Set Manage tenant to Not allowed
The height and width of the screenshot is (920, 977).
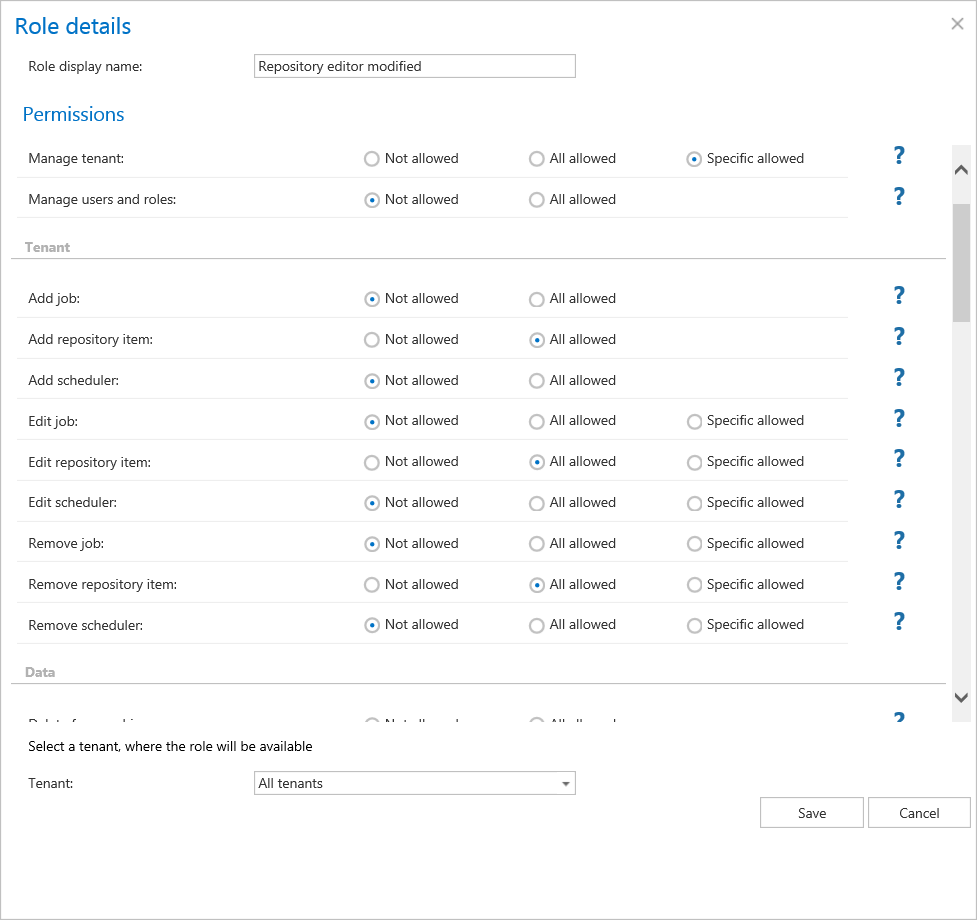tap(372, 159)
